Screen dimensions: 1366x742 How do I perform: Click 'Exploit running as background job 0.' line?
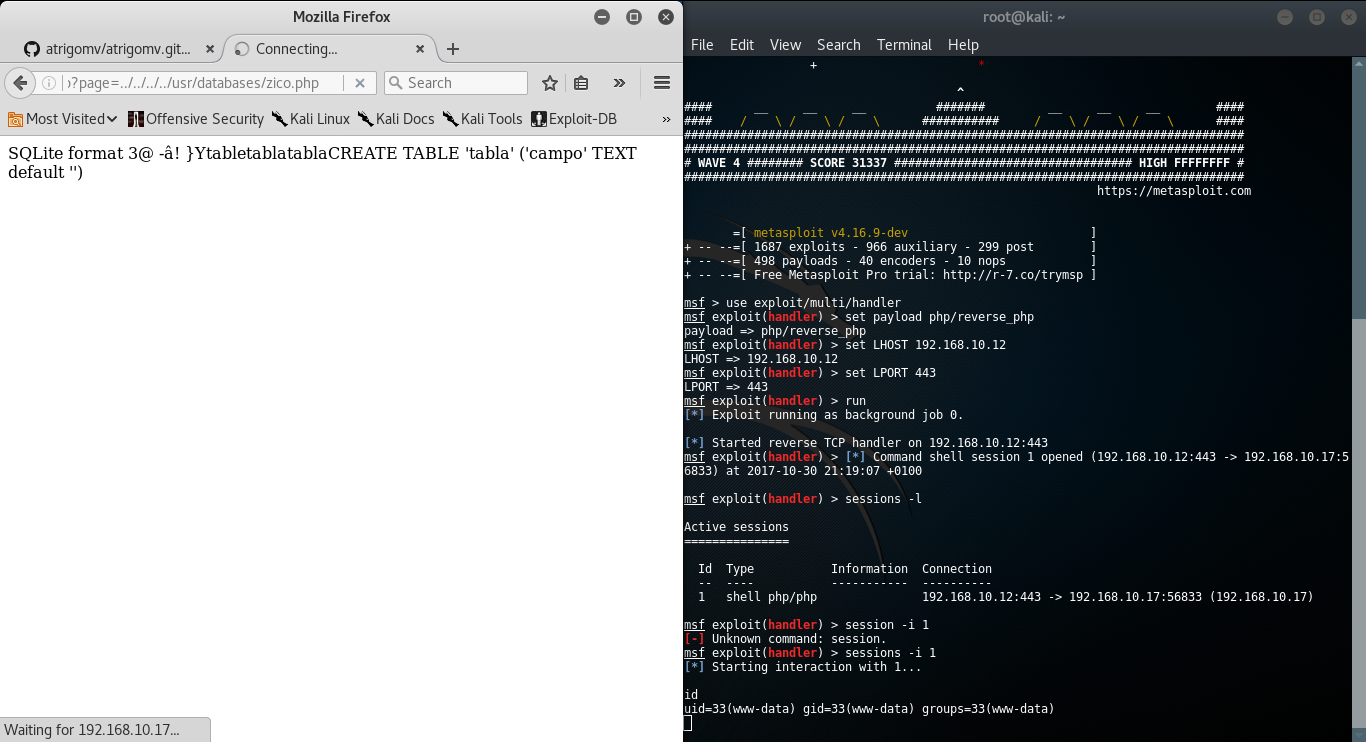(824, 415)
